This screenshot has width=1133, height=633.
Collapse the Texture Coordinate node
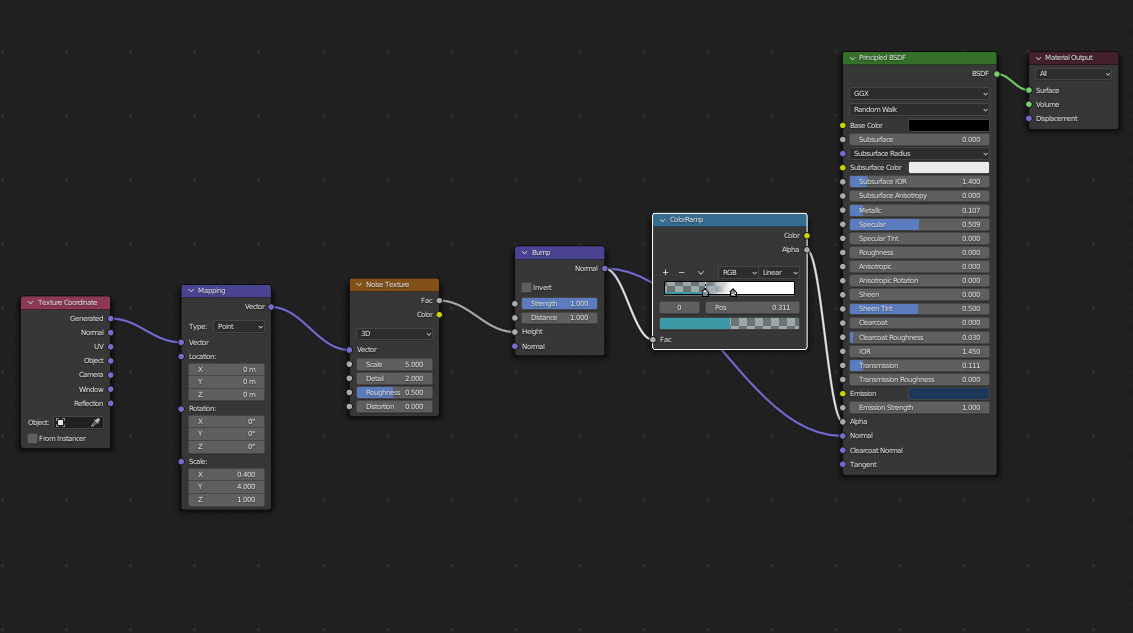[x=30, y=303]
